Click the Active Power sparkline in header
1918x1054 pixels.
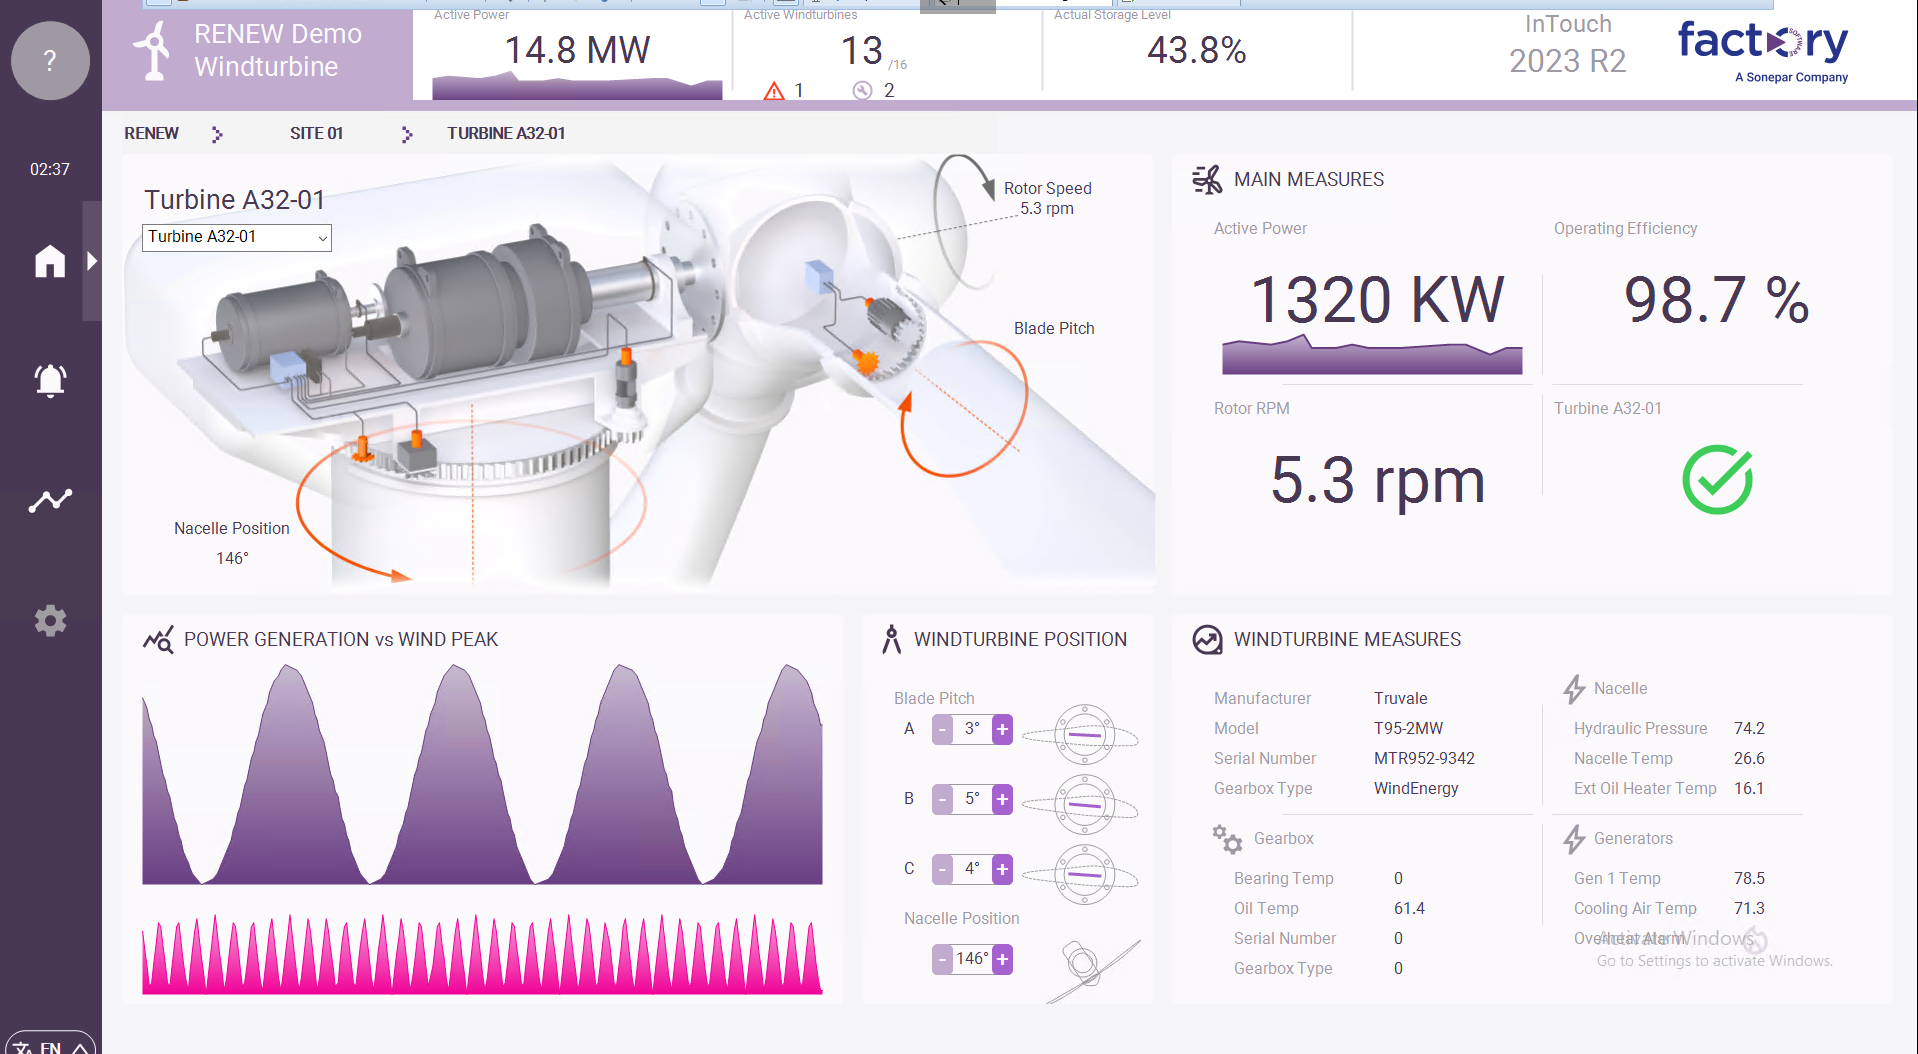pos(577,87)
